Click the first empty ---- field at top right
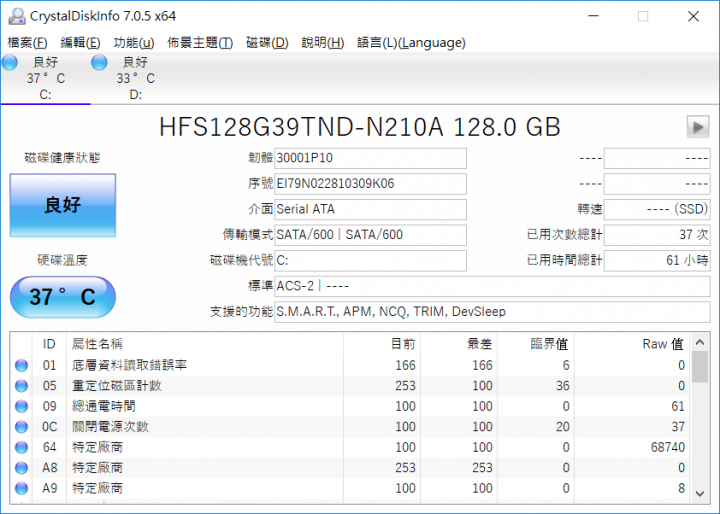Screen dimensions: 720x514 pos(657,158)
